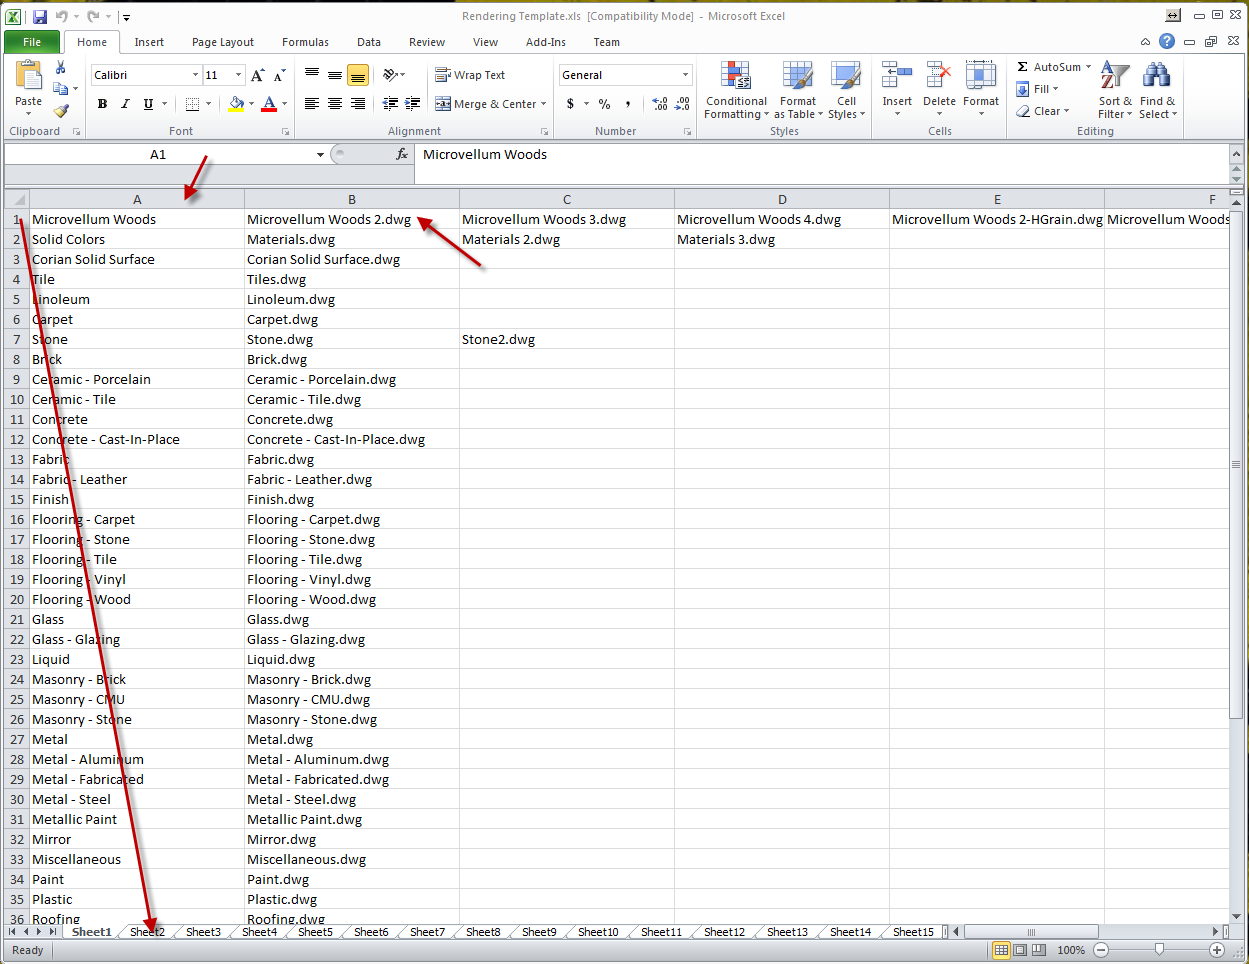The height and width of the screenshot is (964, 1249).
Task: Click the Decrease Font Size icon
Action: point(279,75)
